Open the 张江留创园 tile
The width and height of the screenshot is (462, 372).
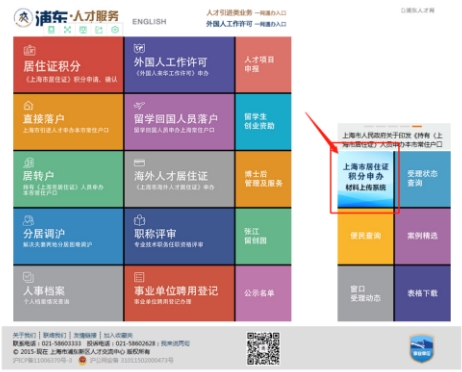(263, 236)
